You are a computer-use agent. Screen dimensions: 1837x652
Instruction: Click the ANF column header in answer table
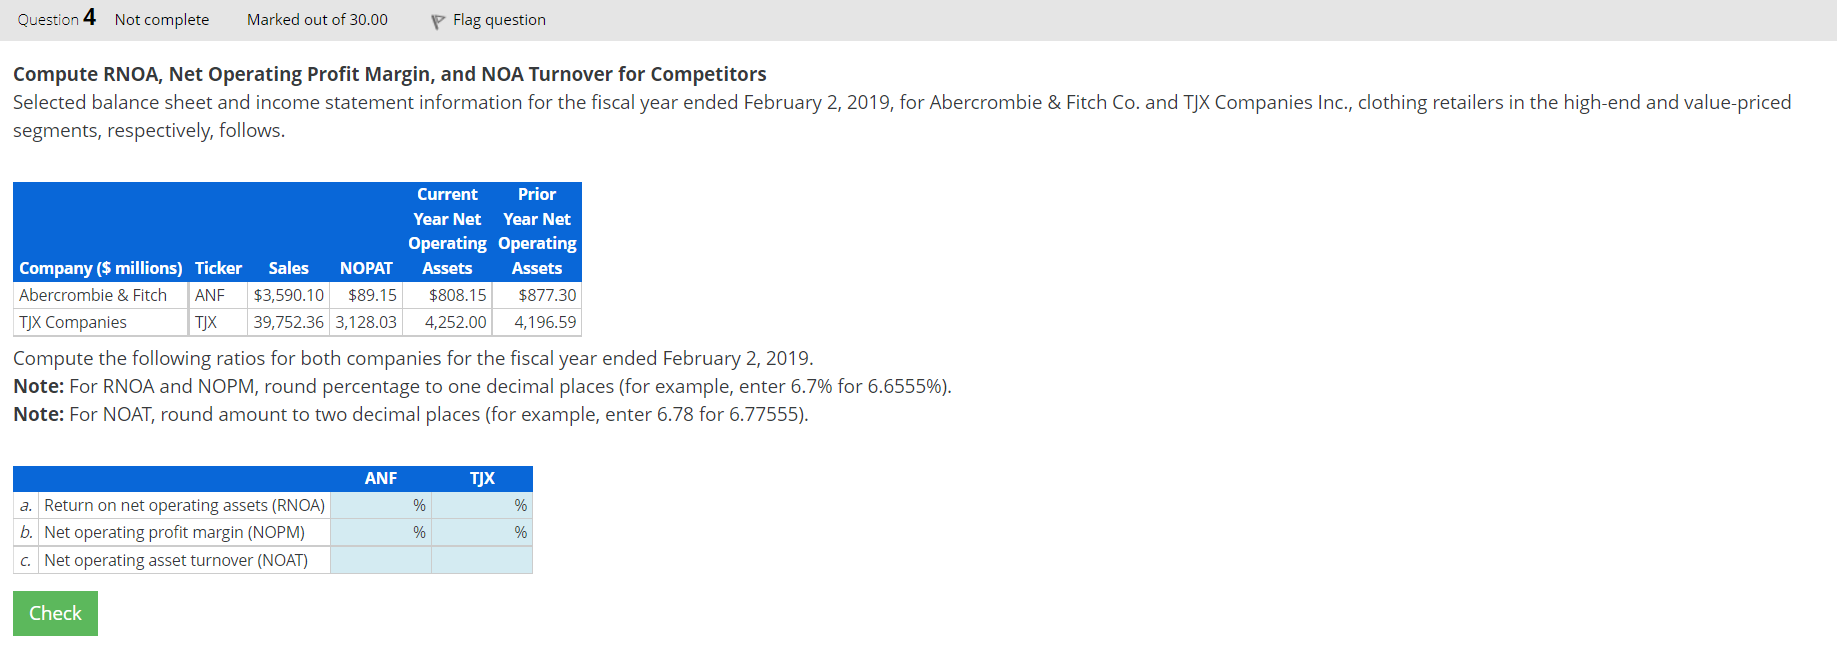click(x=380, y=478)
